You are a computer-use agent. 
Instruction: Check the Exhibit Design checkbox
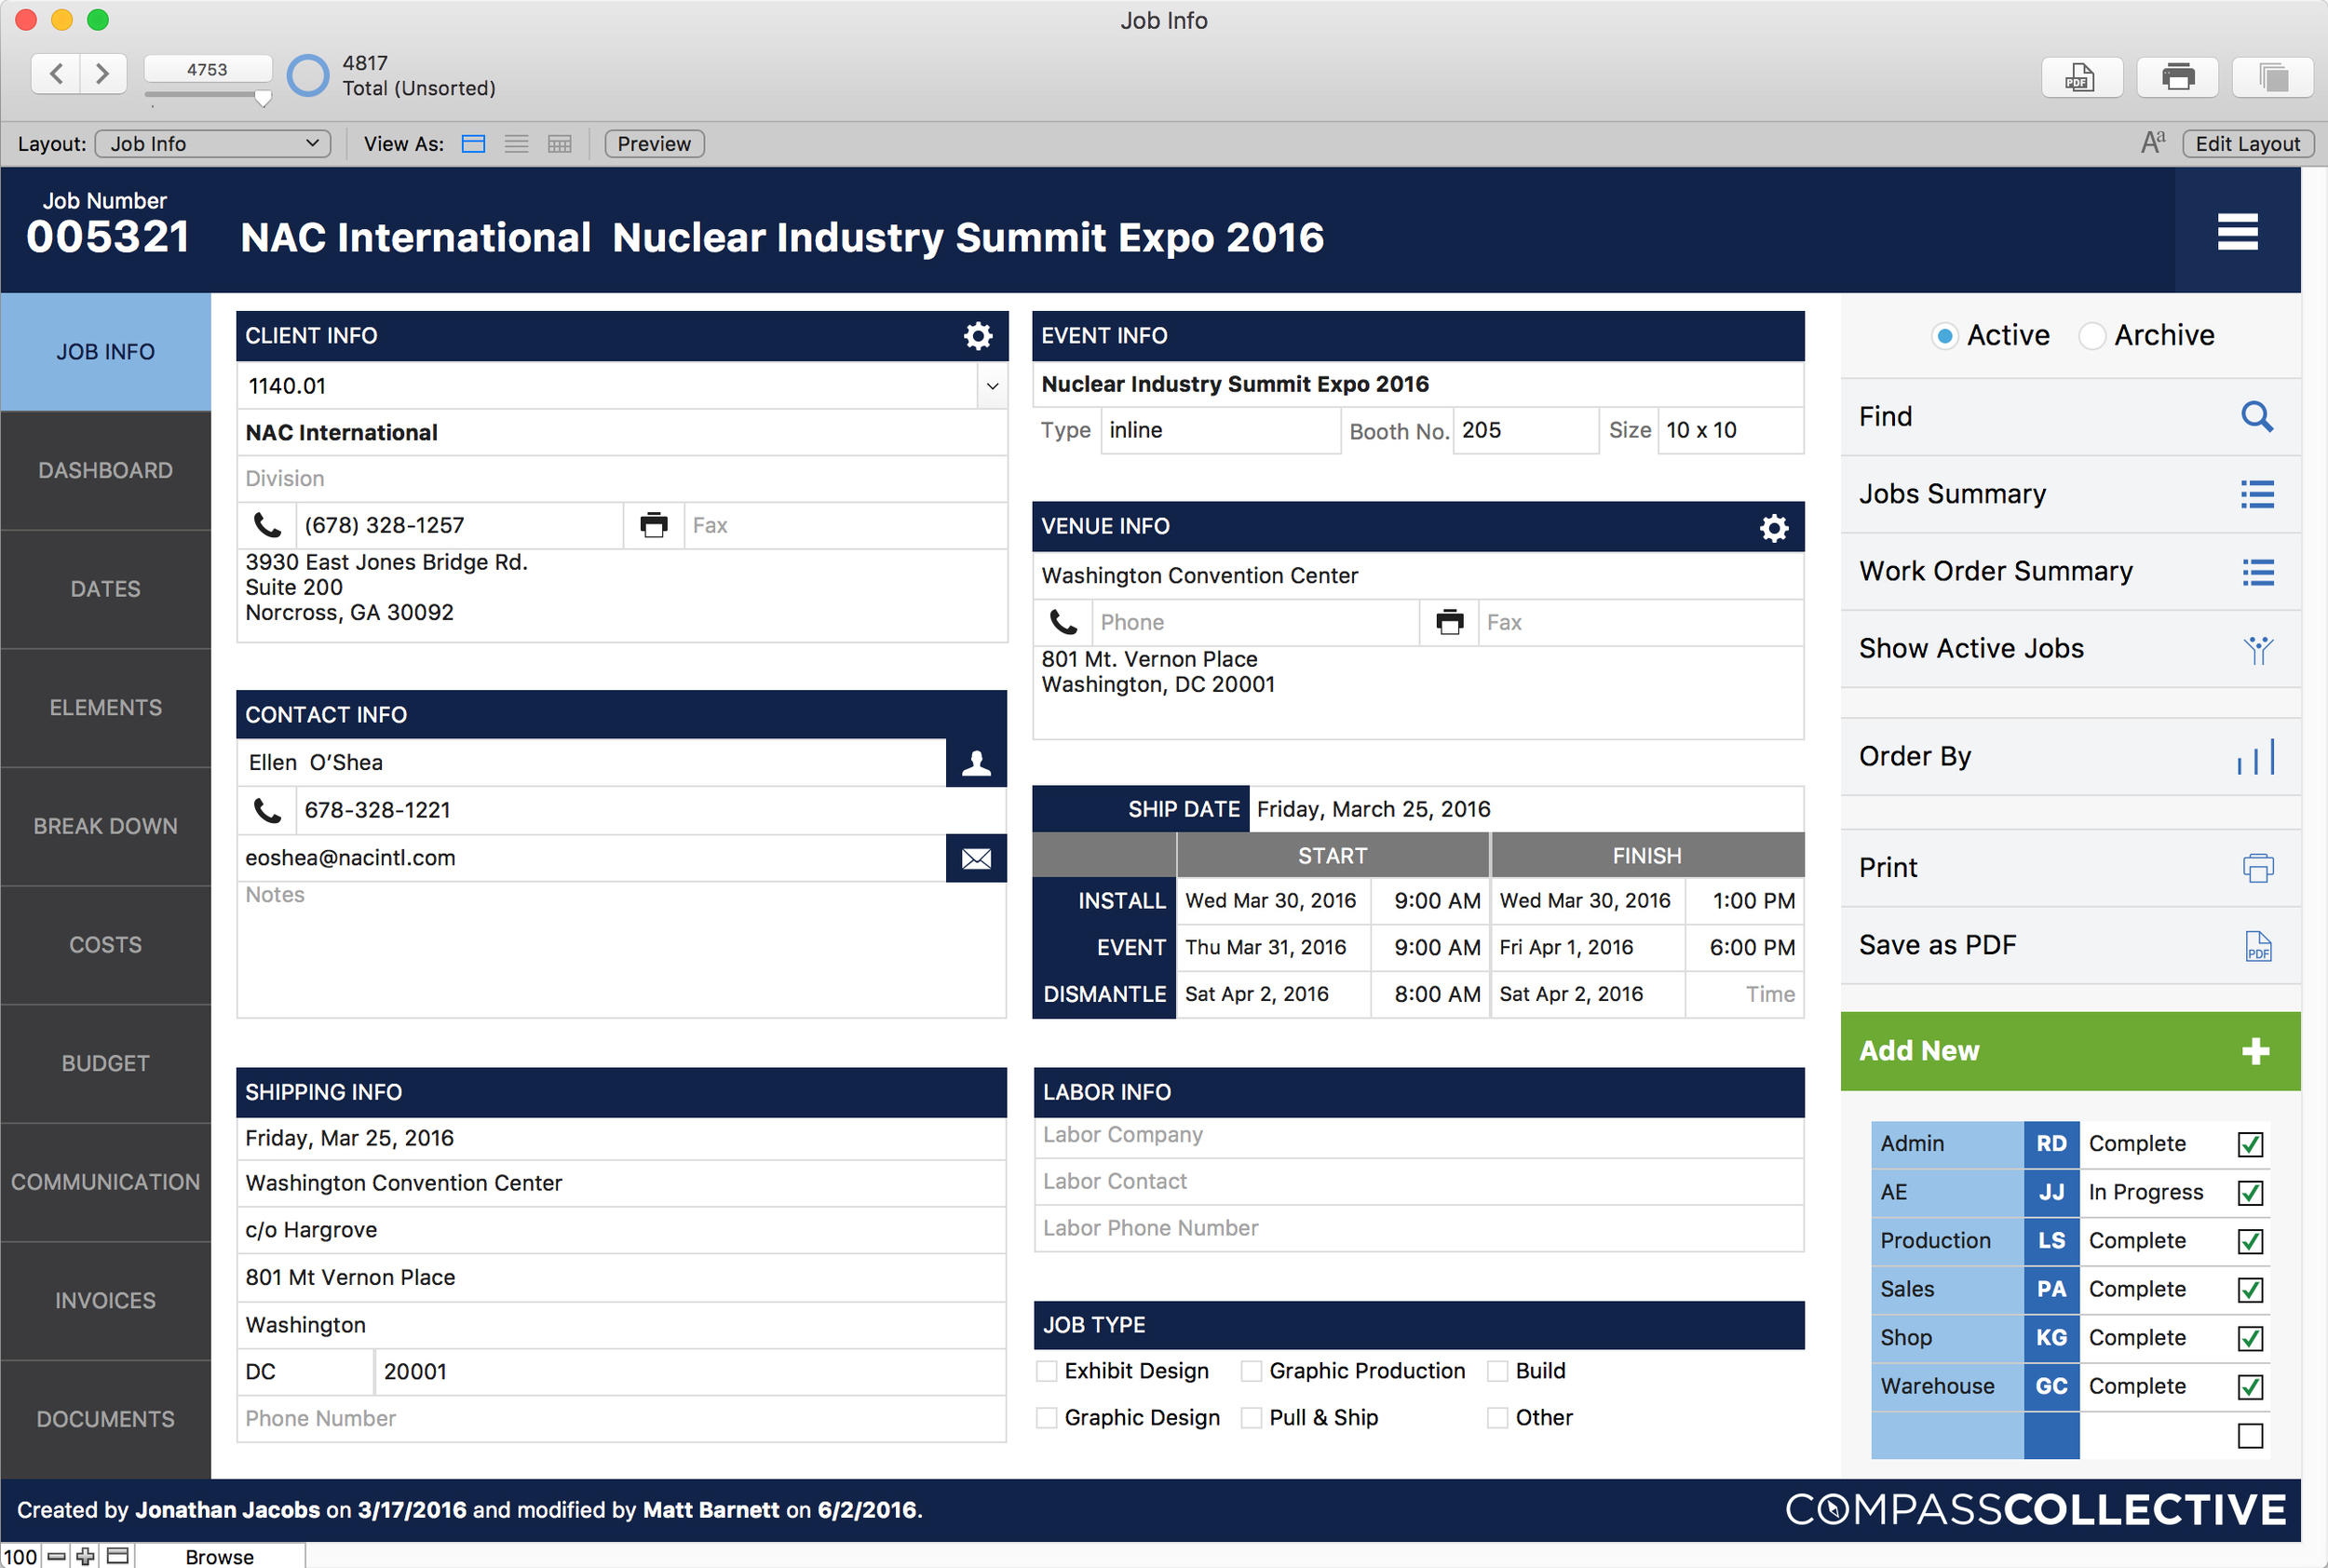pyautogui.click(x=1047, y=1371)
